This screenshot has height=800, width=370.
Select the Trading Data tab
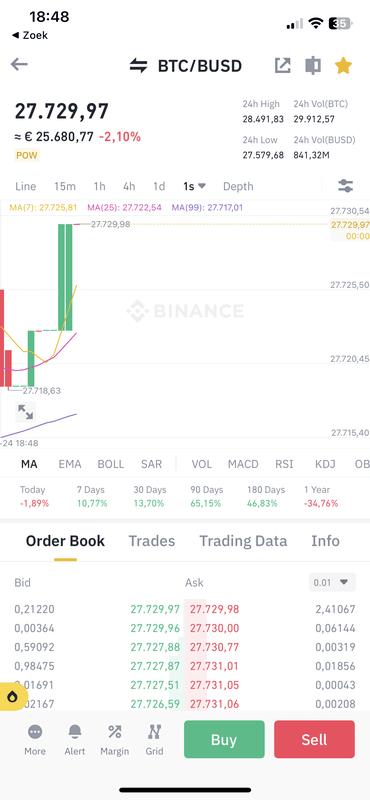click(243, 541)
